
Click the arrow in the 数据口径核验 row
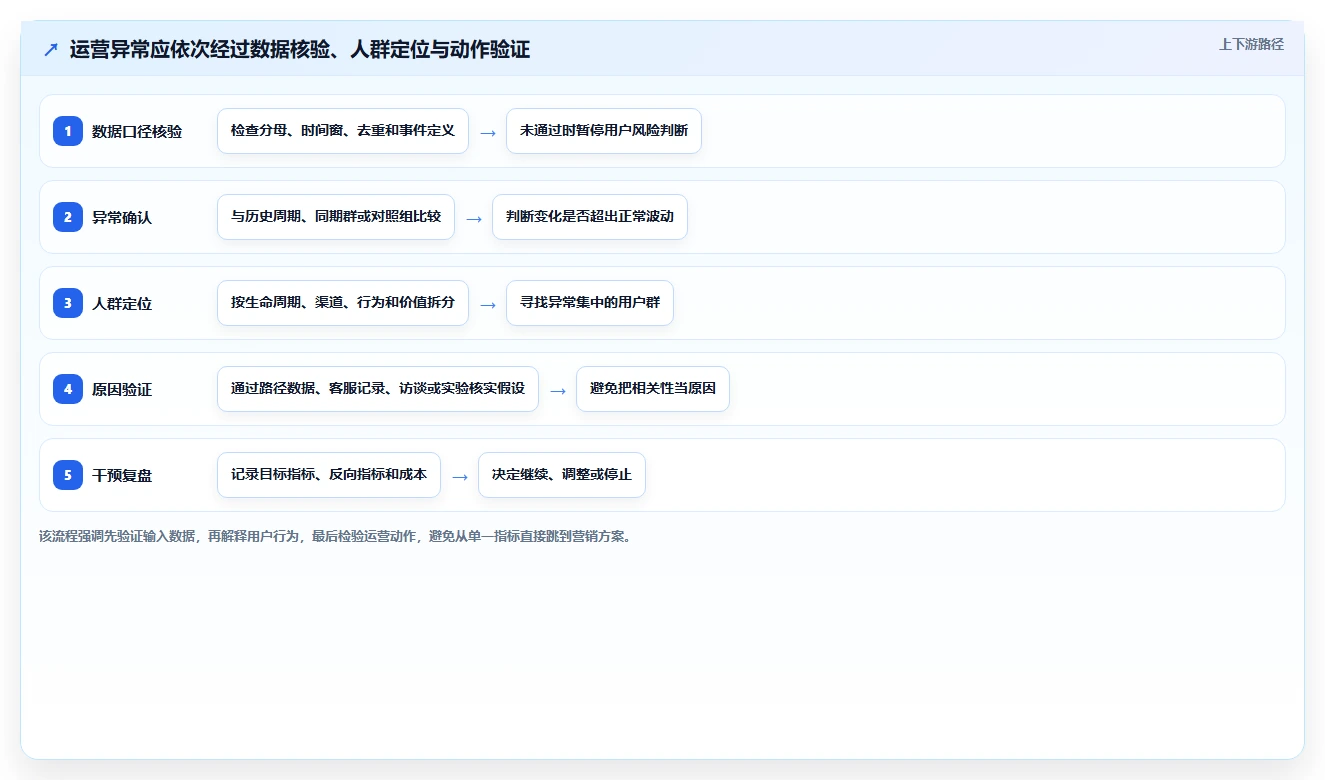488,132
